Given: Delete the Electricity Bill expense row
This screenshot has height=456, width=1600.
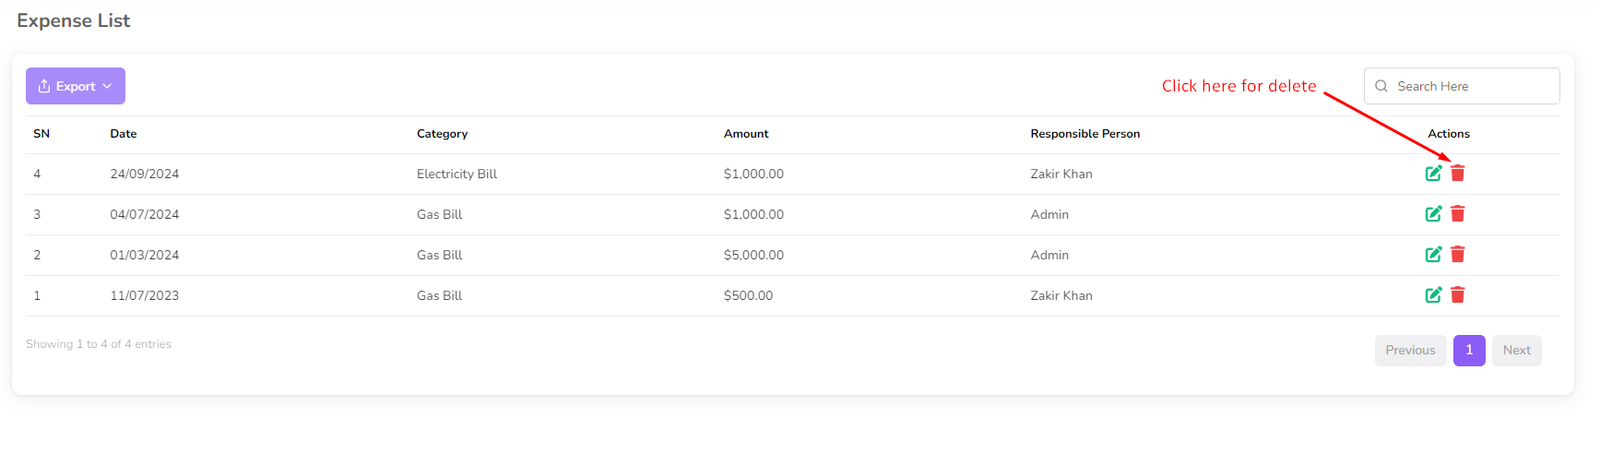Looking at the screenshot, I should click(x=1458, y=173).
